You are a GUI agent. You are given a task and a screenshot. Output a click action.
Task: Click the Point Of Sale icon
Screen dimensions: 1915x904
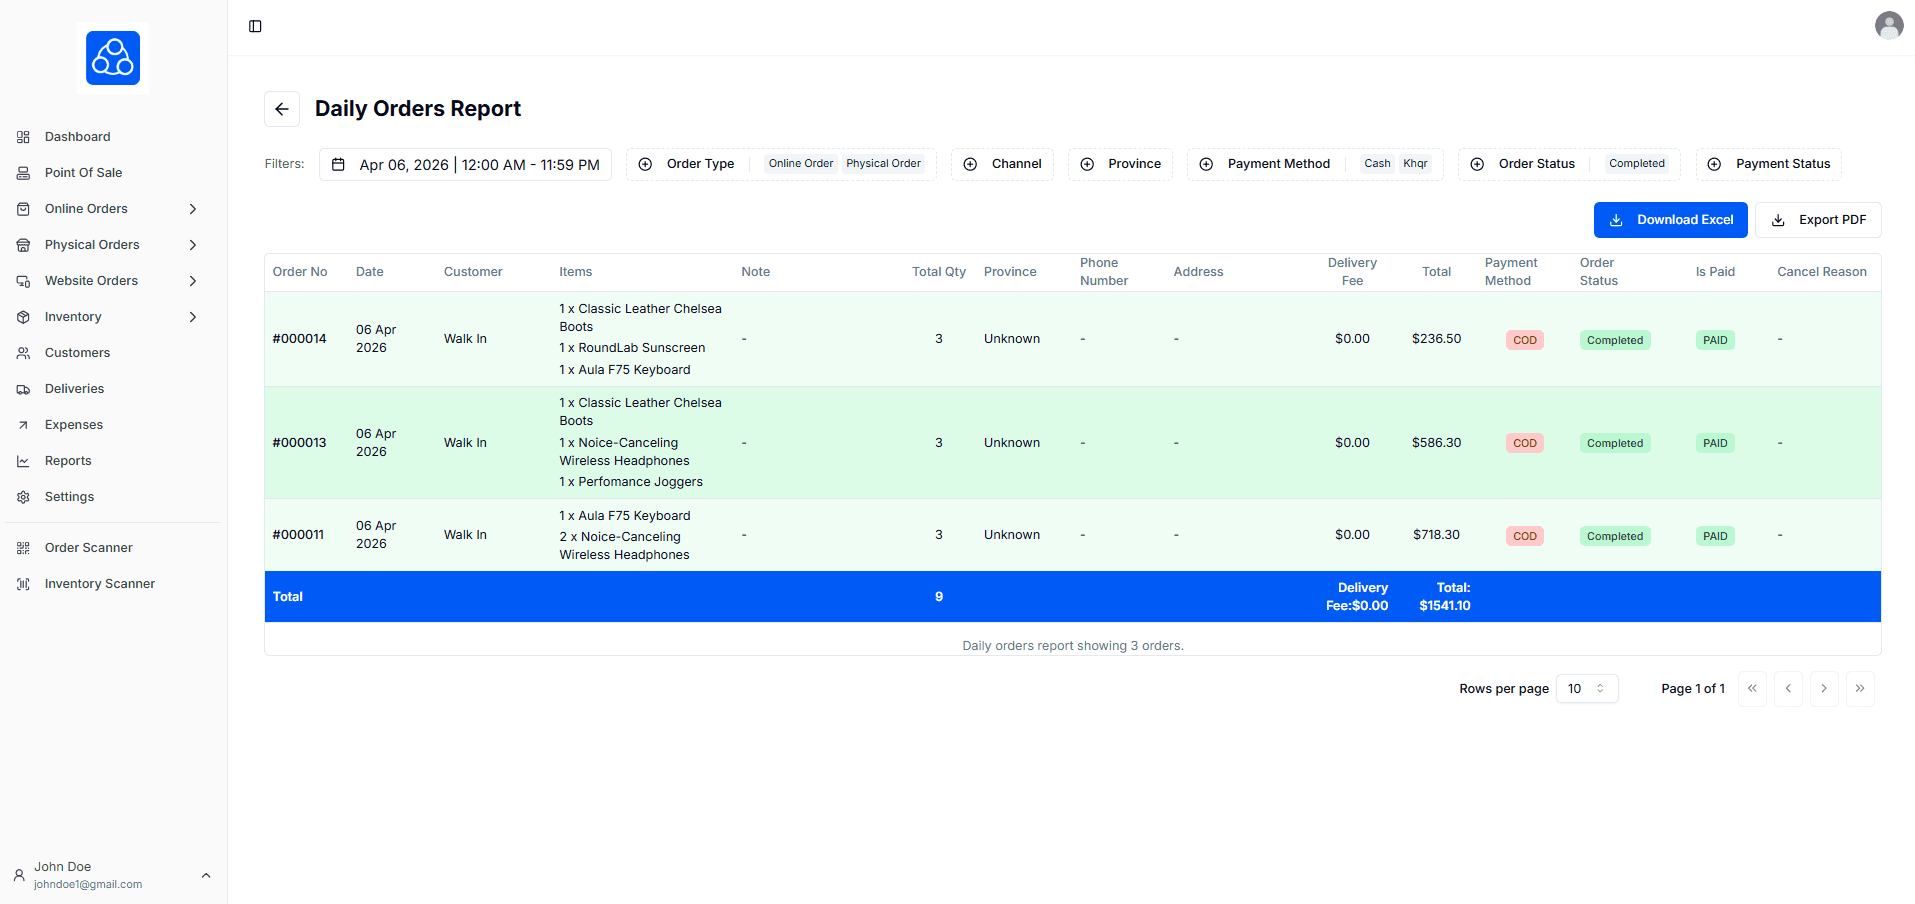[x=23, y=173]
